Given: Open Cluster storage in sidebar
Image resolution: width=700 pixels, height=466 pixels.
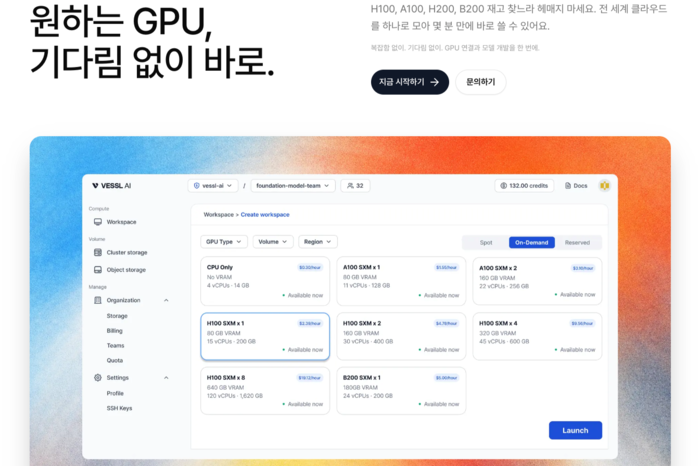Looking at the screenshot, I should 127,252.
